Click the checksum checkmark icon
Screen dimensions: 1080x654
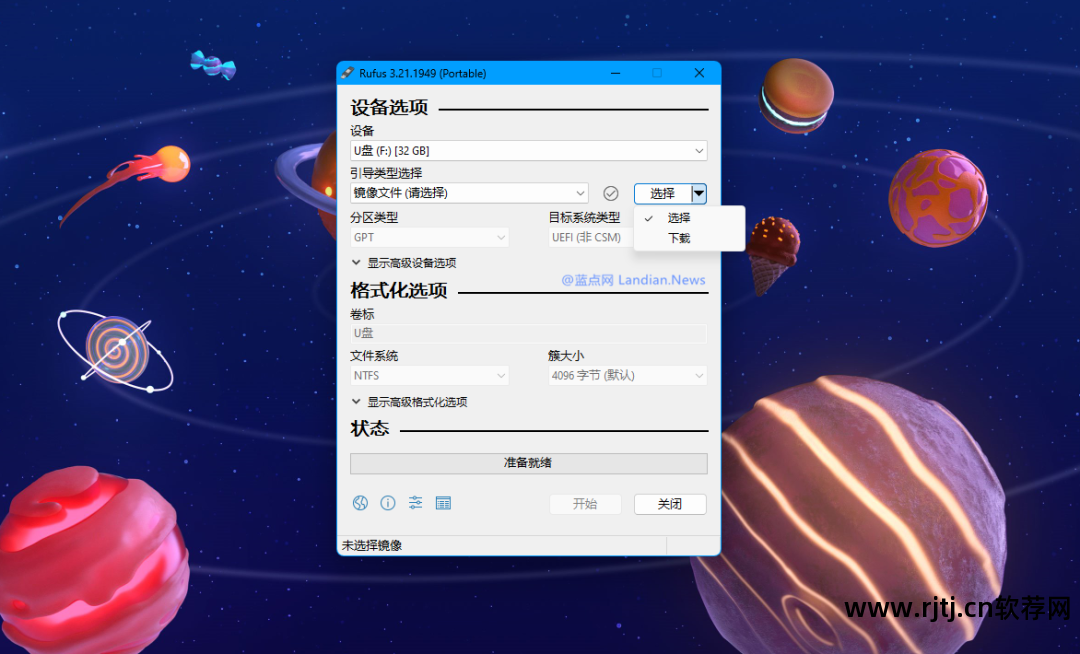[610, 193]
